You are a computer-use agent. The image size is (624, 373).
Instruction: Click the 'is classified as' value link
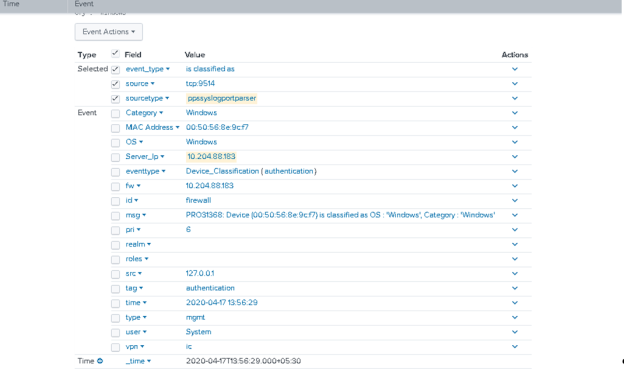210,69
